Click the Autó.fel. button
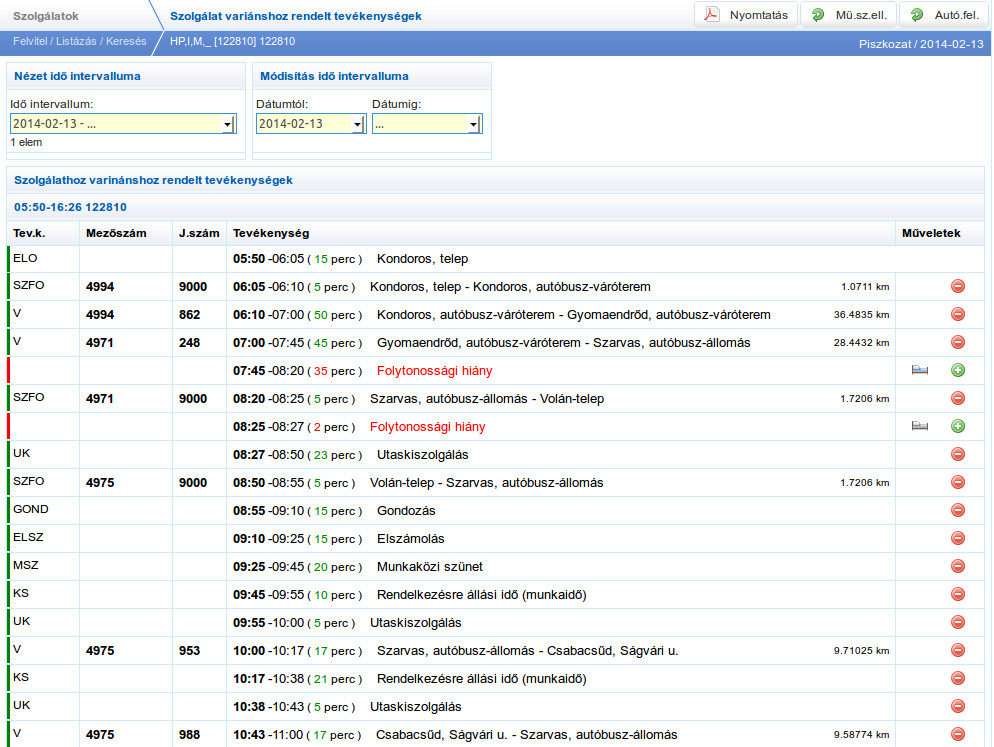Viewport: 994px width, 747px height. point(944,15)
